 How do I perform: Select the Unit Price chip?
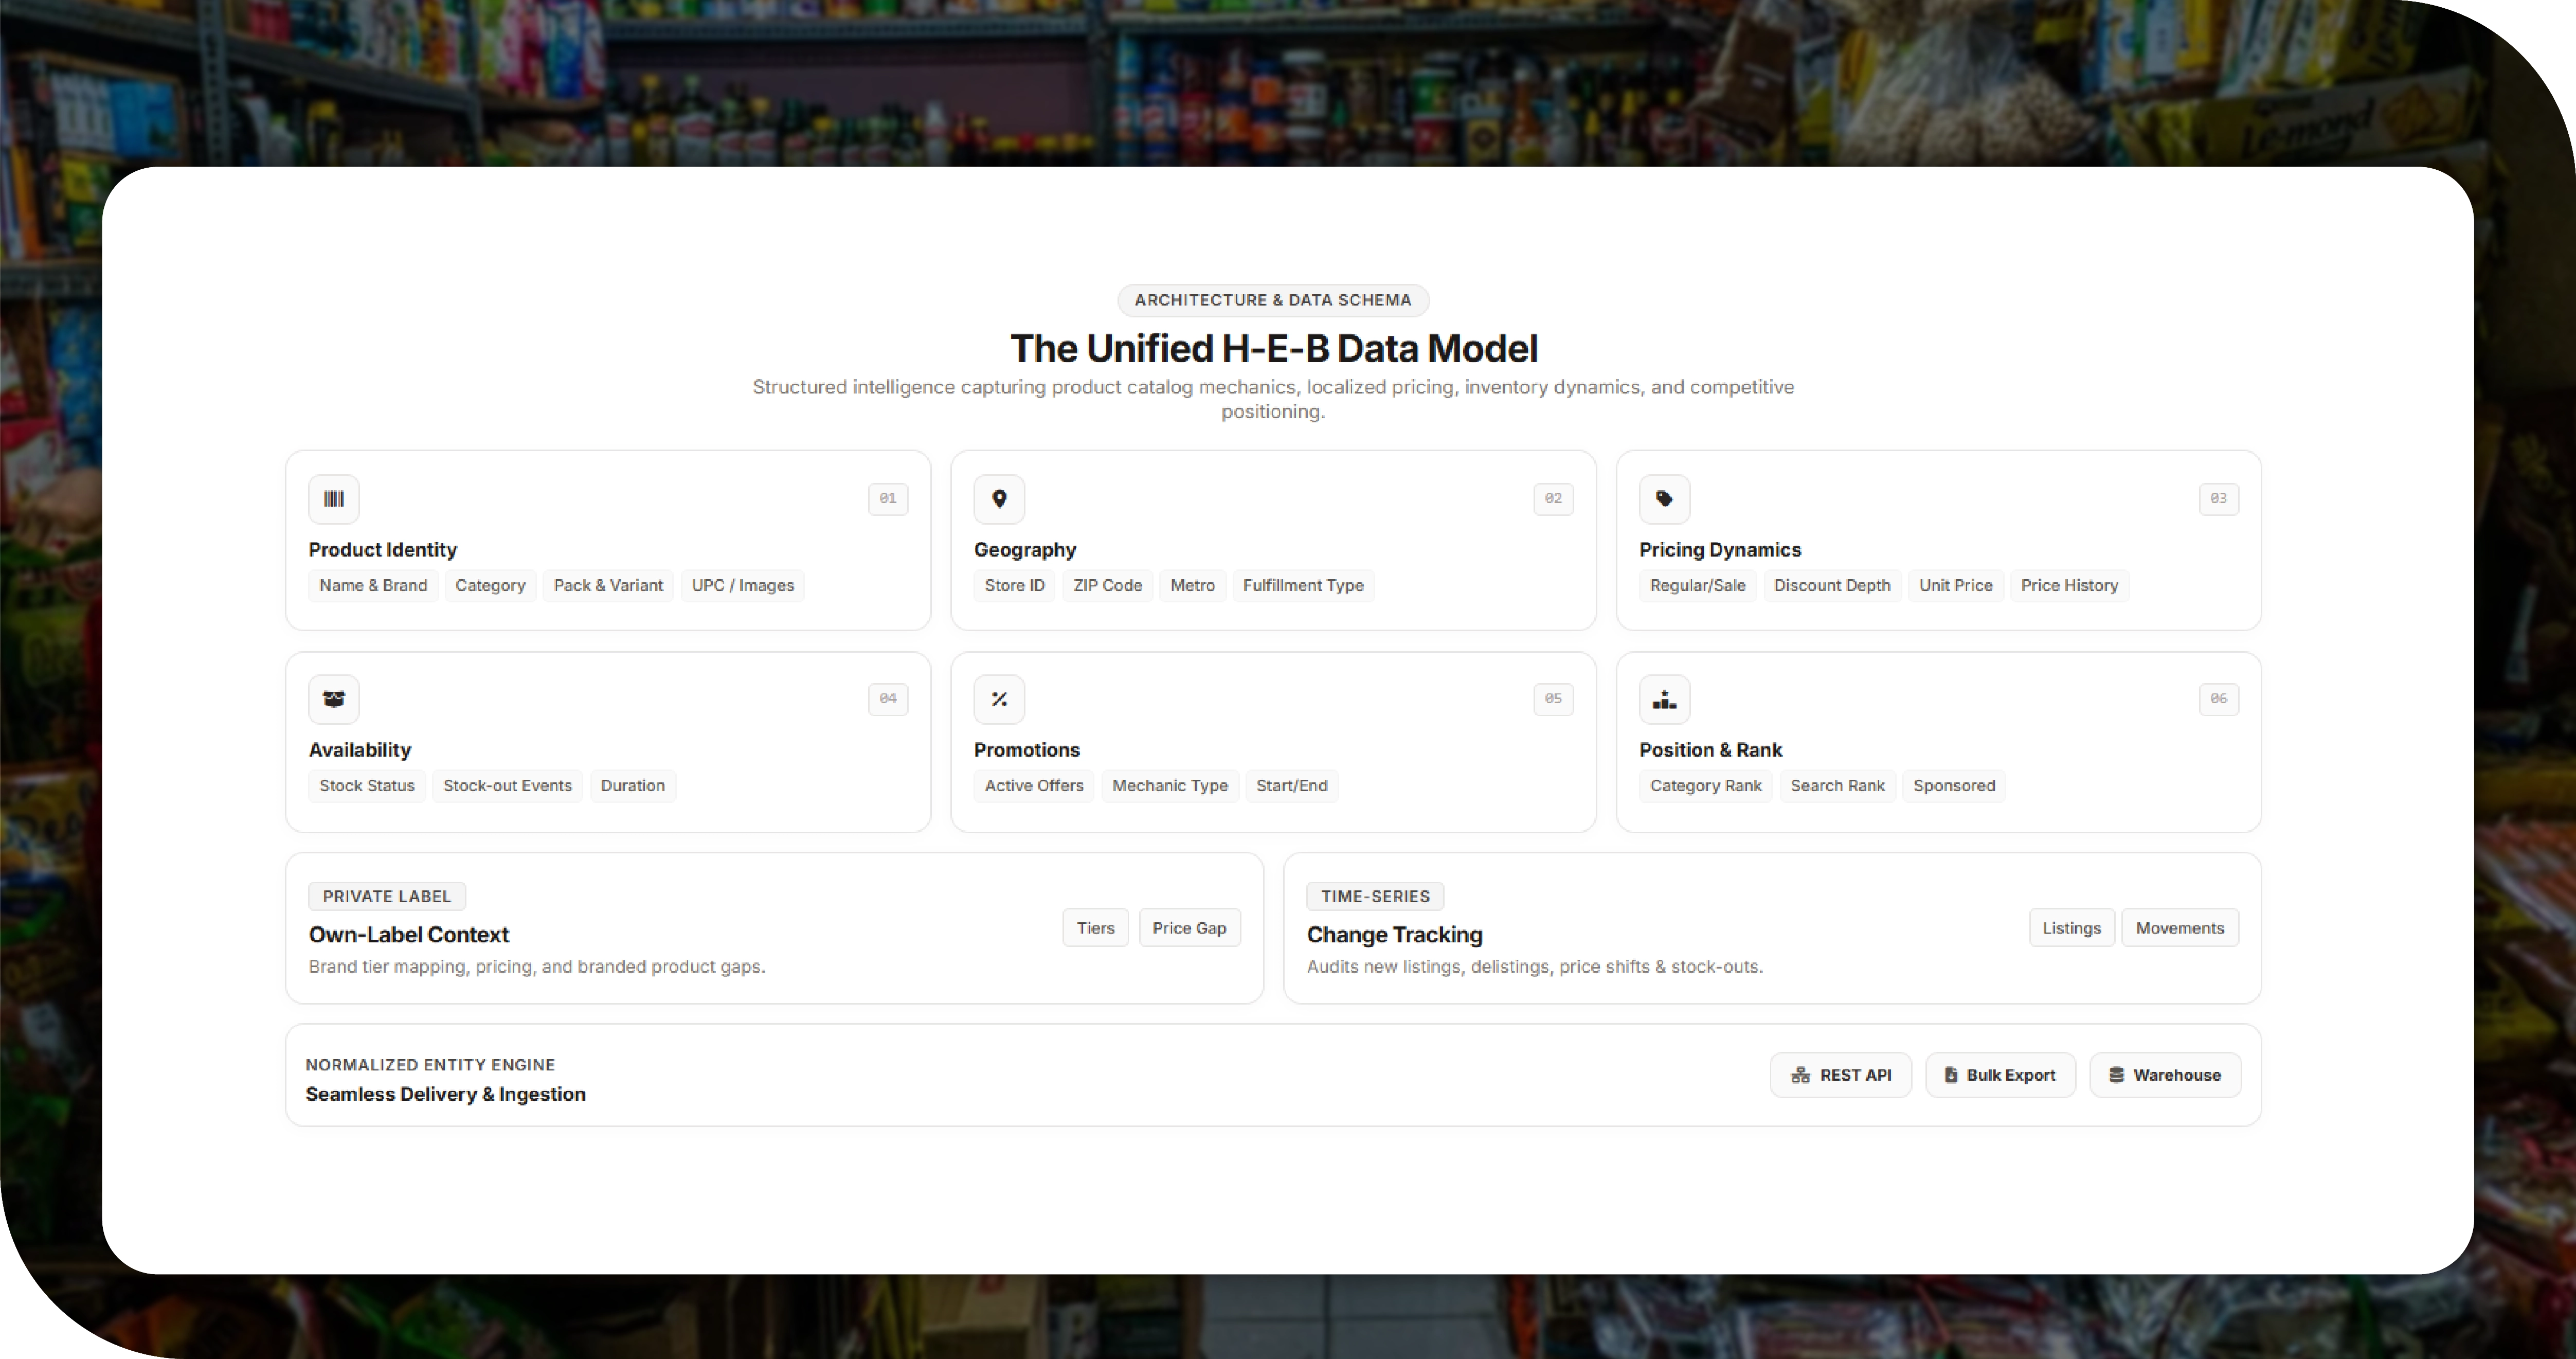coord(1956,586)
